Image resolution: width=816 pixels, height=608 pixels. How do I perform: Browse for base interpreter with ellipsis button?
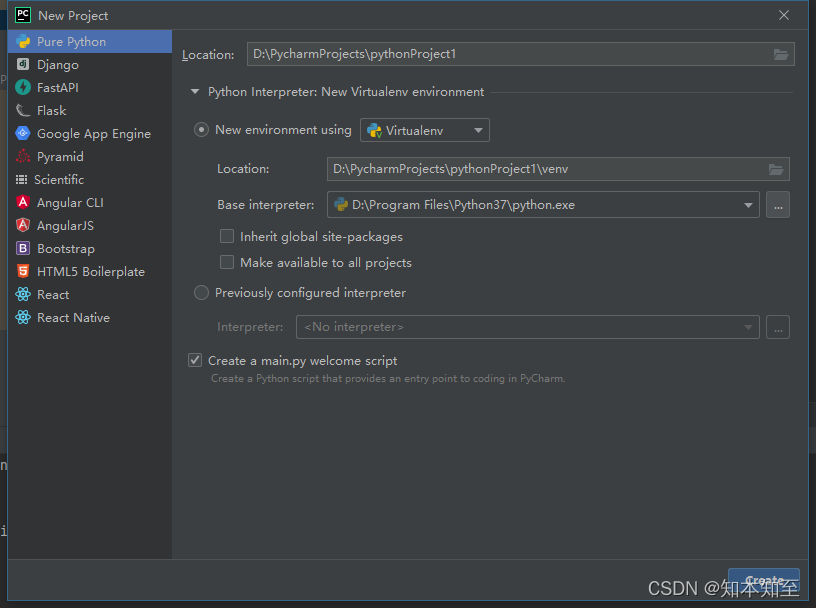point(778,205)
